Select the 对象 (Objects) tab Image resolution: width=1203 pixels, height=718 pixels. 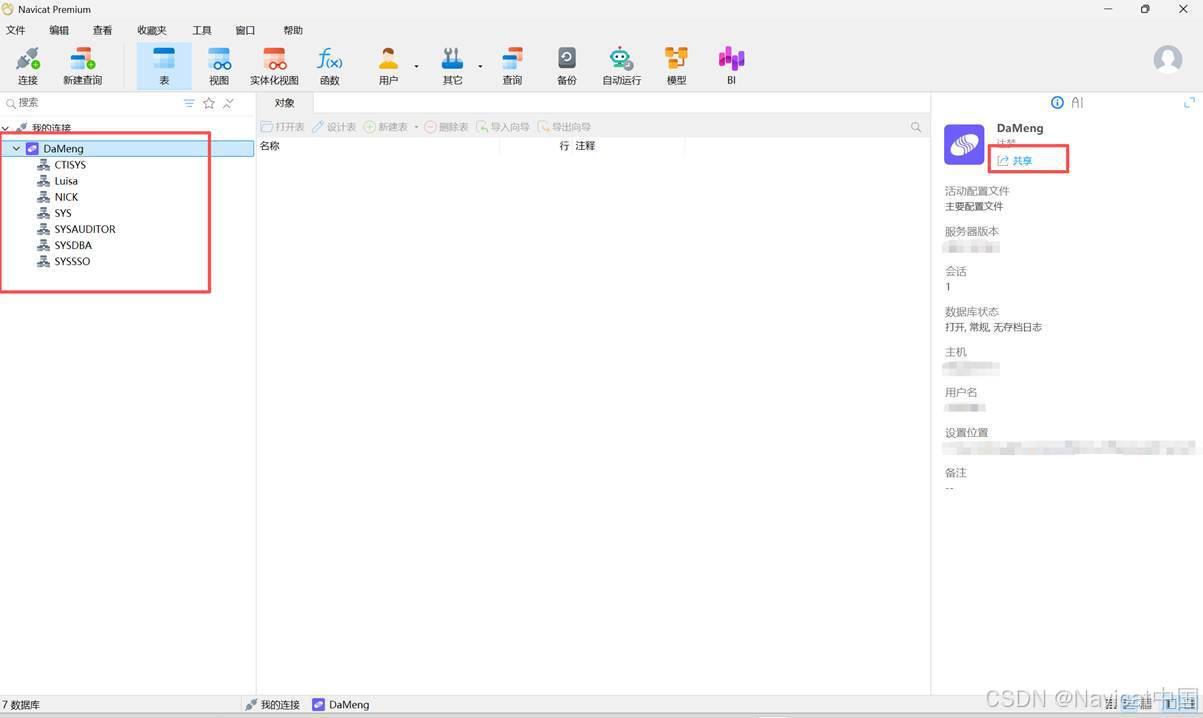[285, 103]
